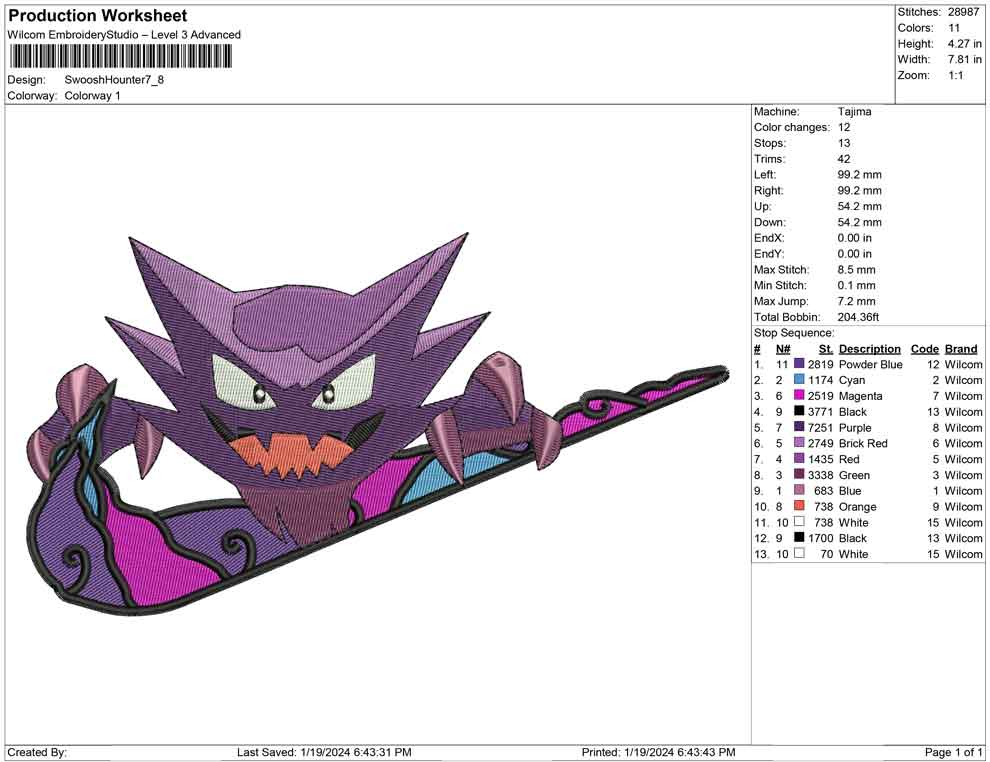Select the Colors value 11
990x762 pixels.
point(954,28)
